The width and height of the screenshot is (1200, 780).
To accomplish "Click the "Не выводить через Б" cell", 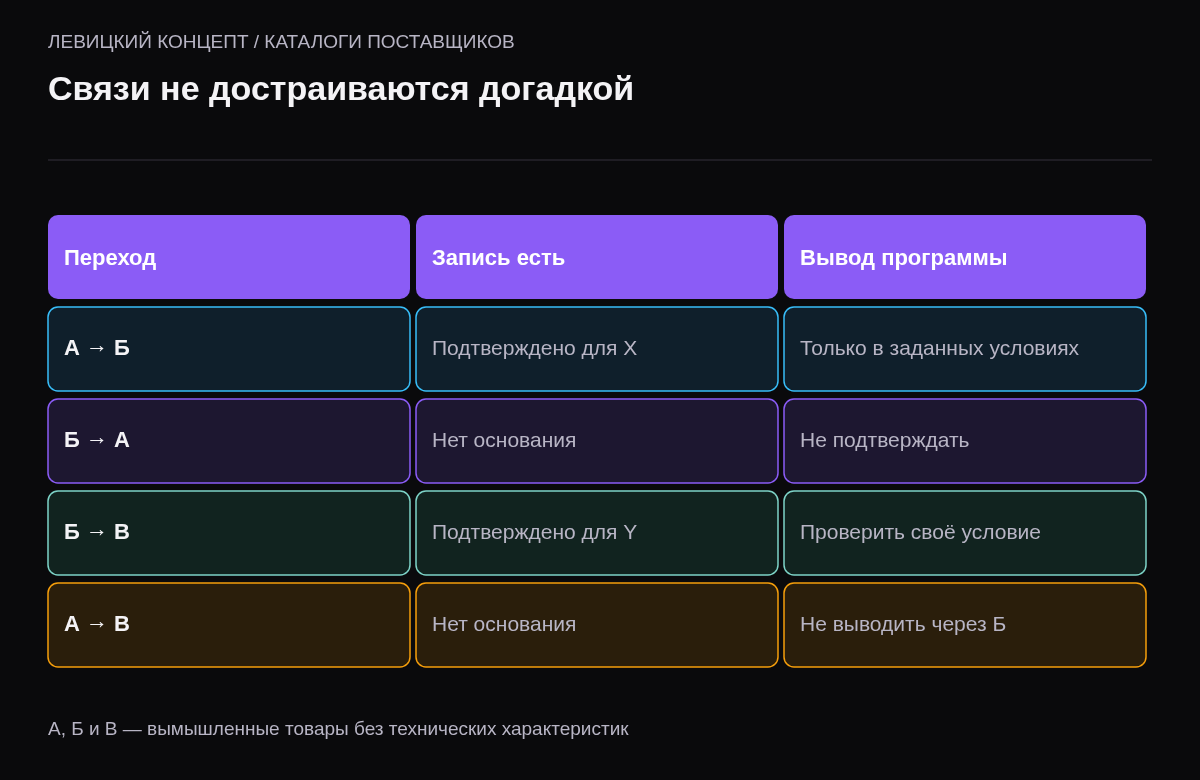I will coord(965,625).
